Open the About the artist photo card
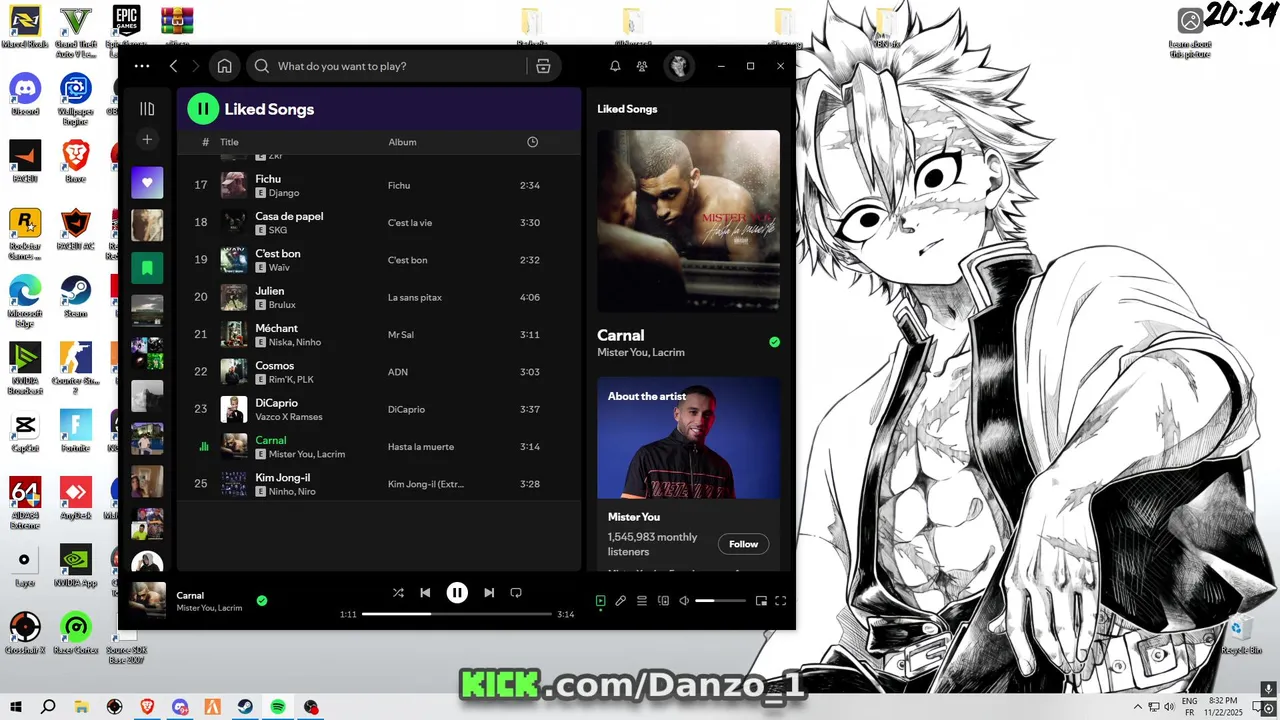This screenshot has height=720, width=1280. (688, 437)
